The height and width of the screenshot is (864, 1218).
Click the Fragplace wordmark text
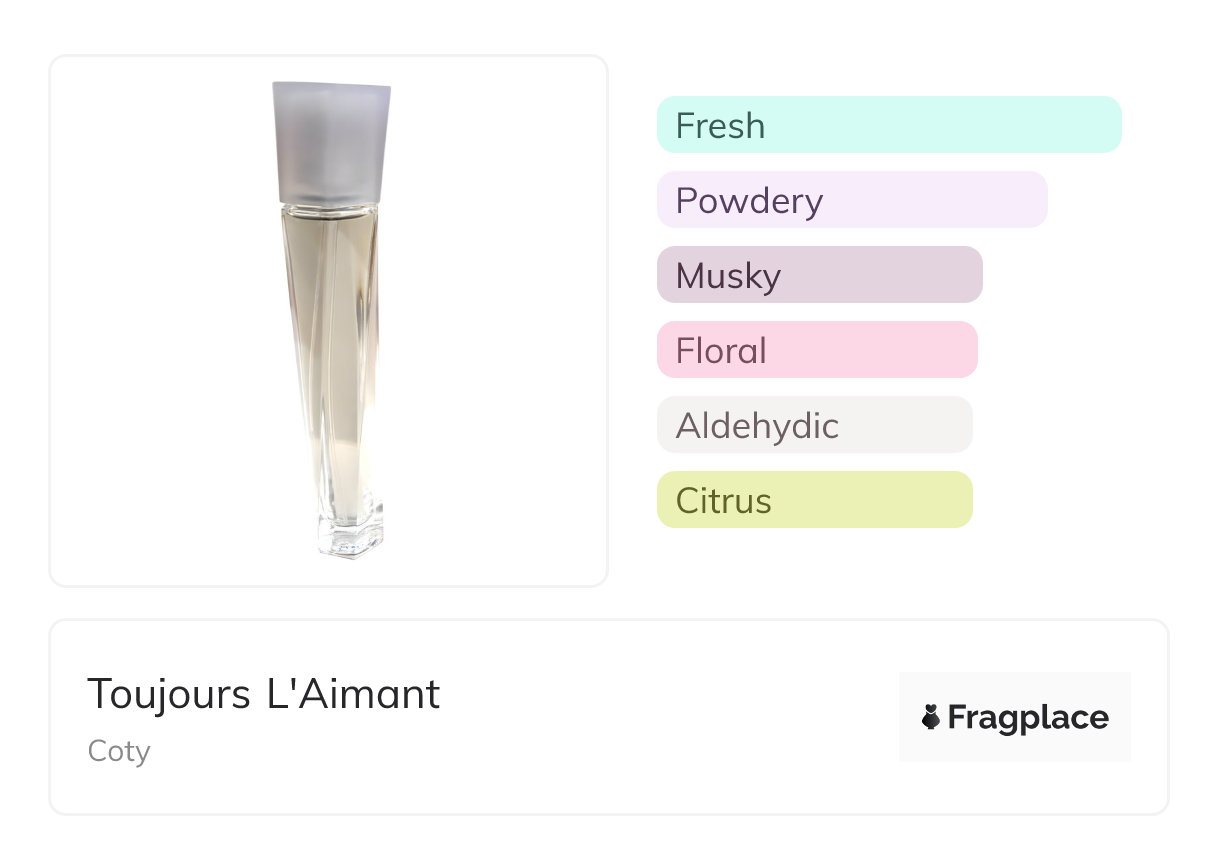1028,718
